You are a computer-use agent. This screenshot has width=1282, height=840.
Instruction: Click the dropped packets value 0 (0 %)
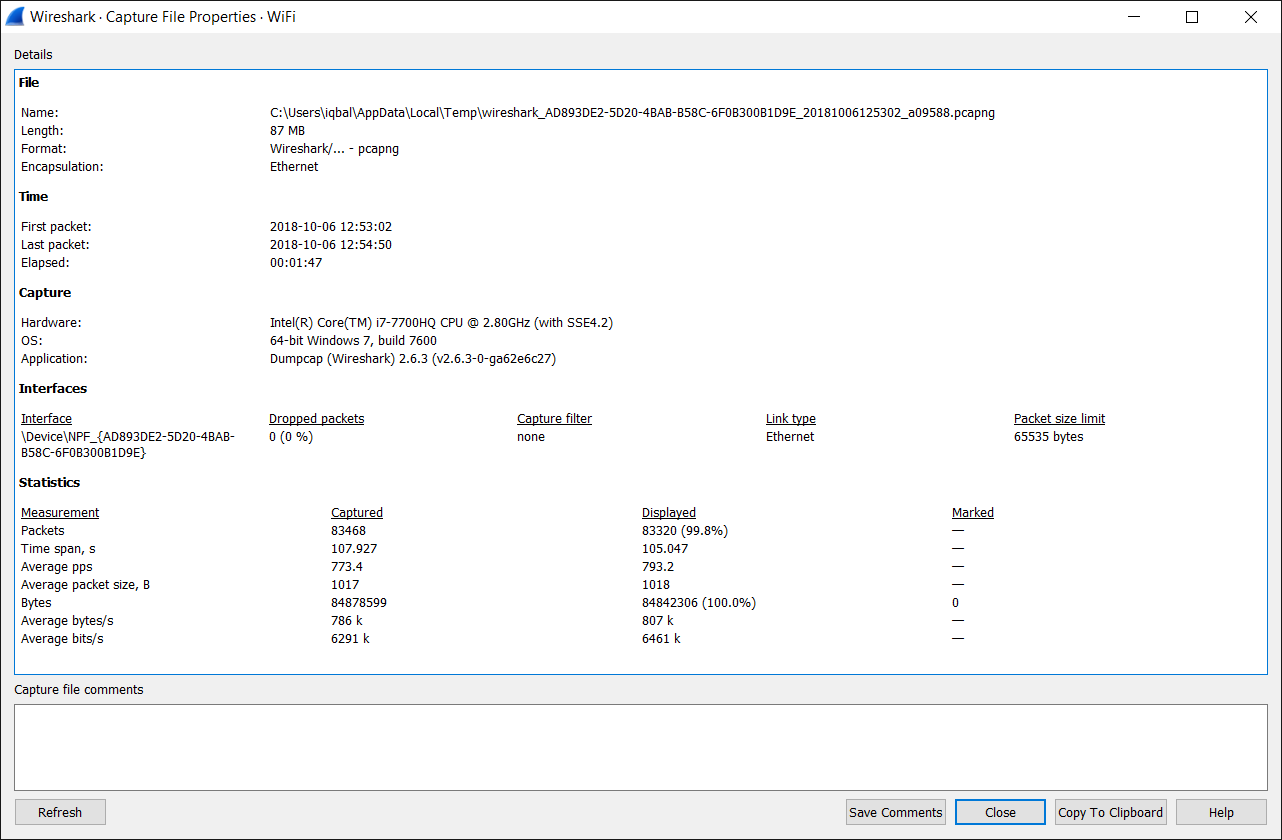[291, 437]
